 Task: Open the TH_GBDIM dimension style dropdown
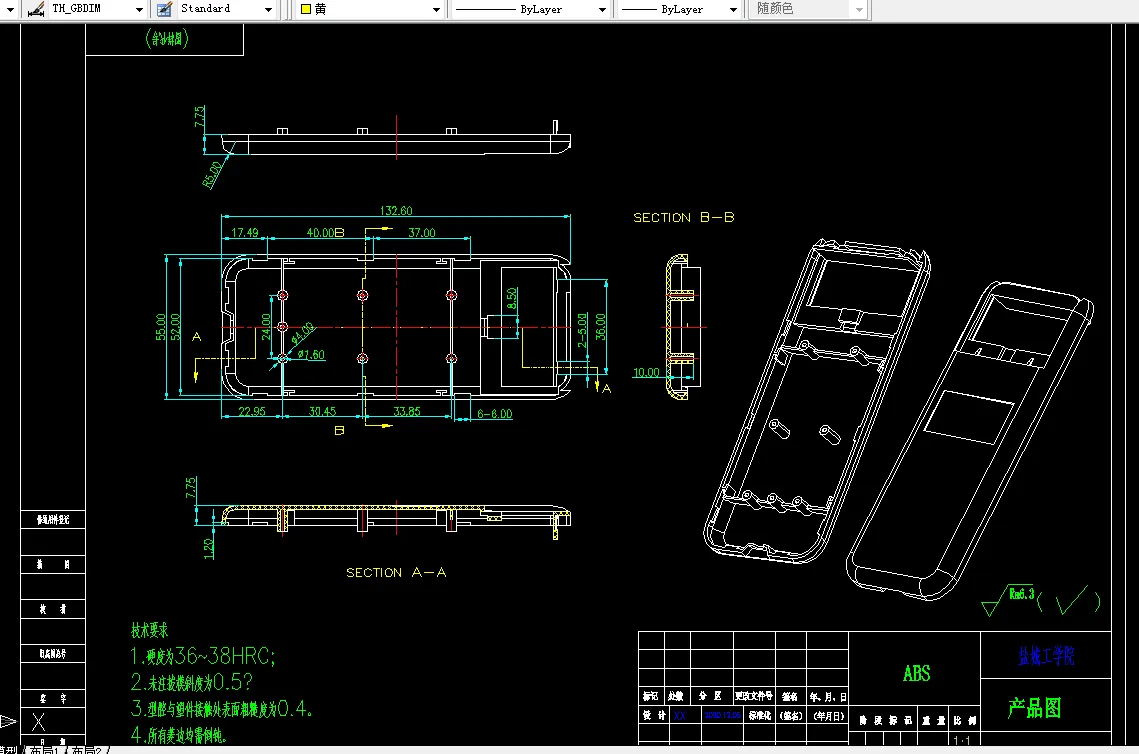(x=139, y=9)
